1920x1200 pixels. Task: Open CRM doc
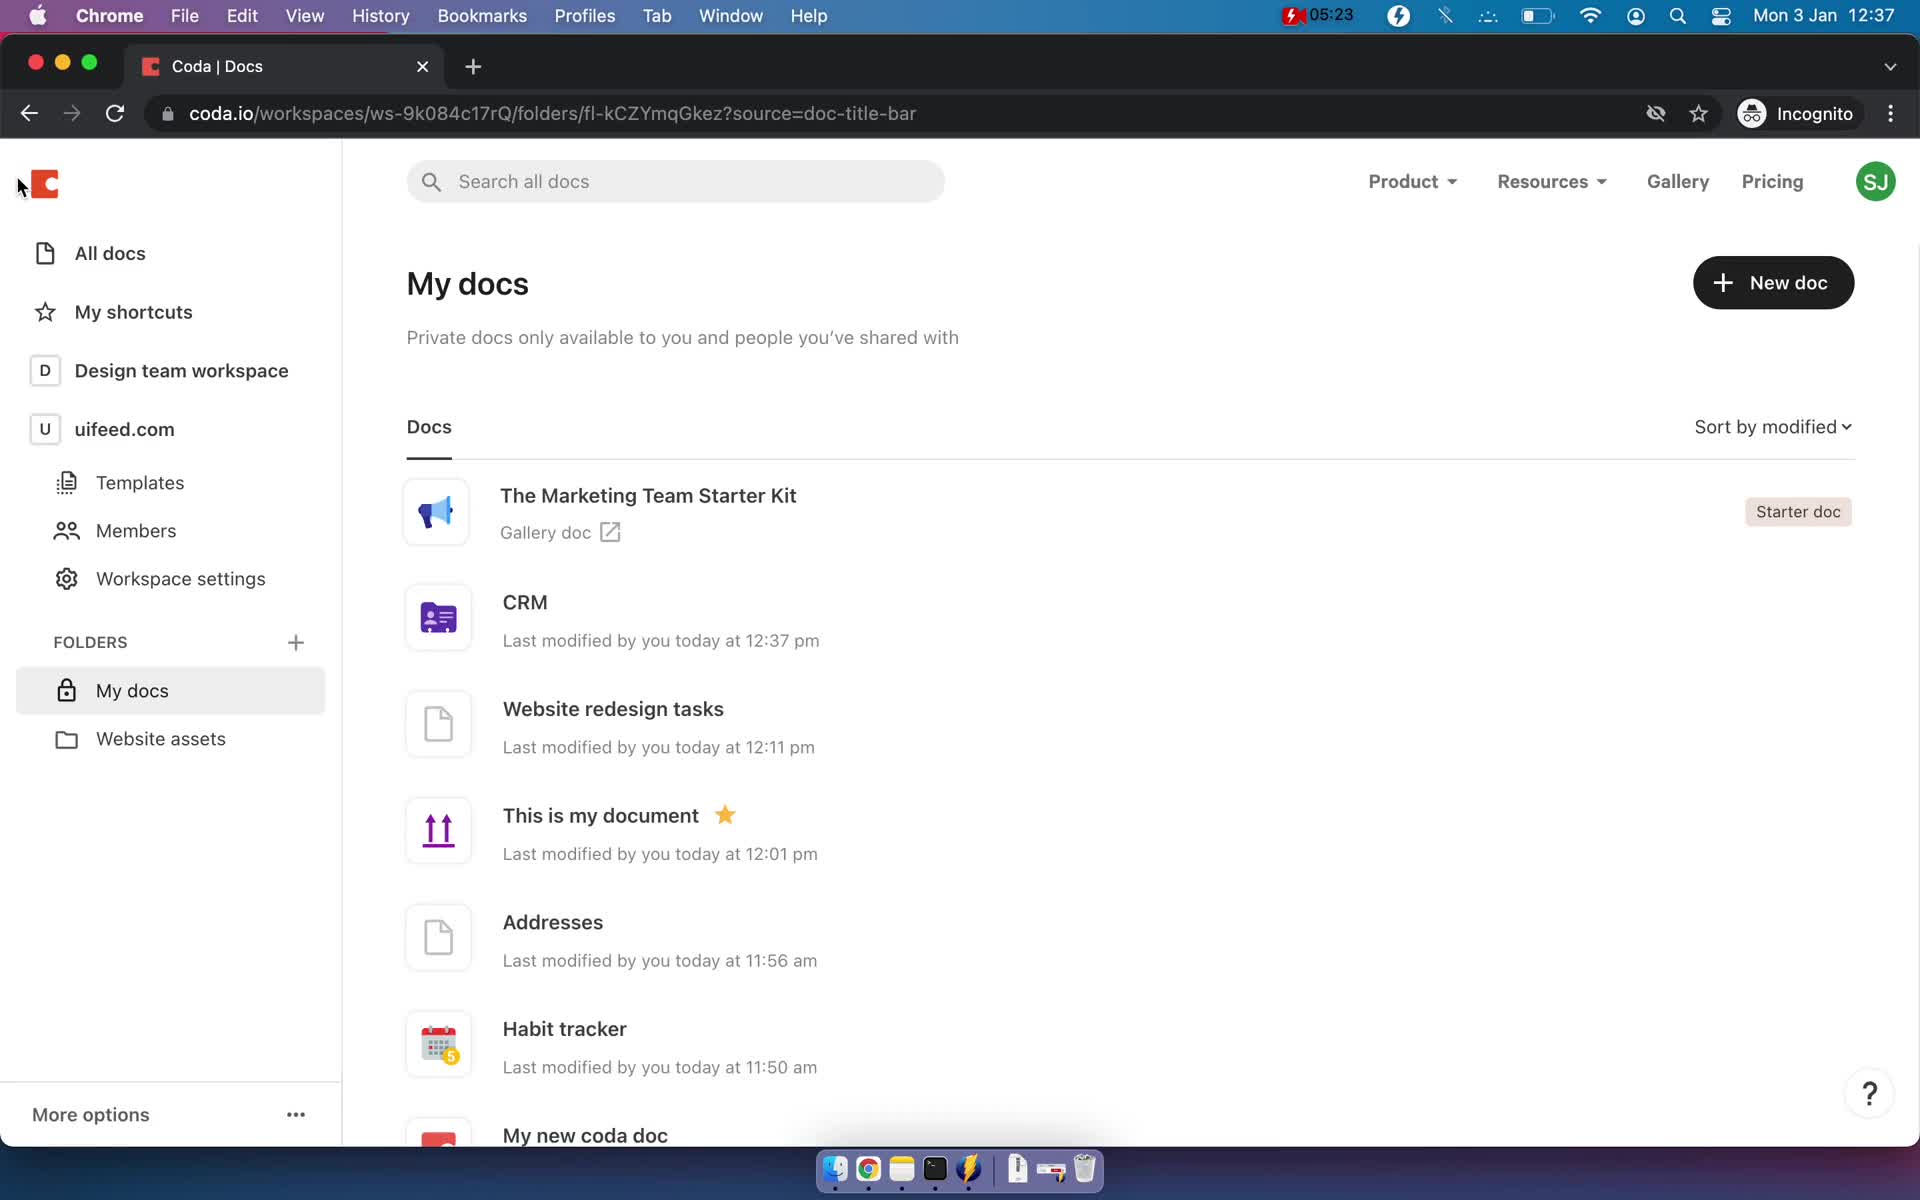click(525, 603)
